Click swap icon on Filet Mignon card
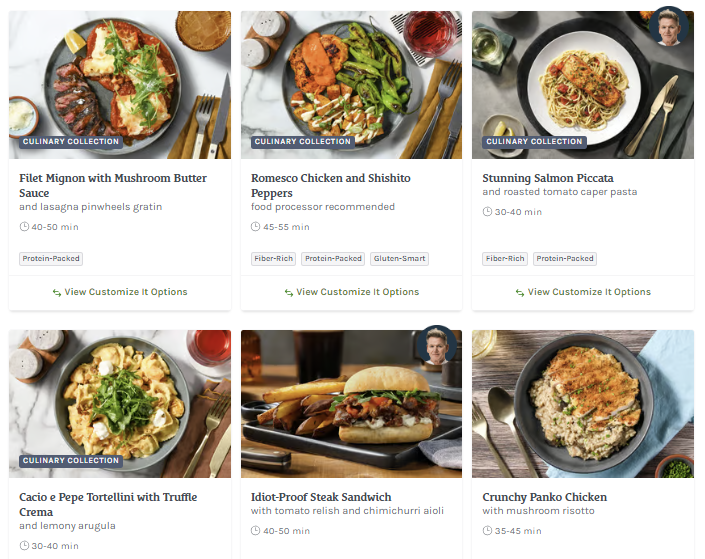This screenshot has width=705, height=559. pos(57,293)
